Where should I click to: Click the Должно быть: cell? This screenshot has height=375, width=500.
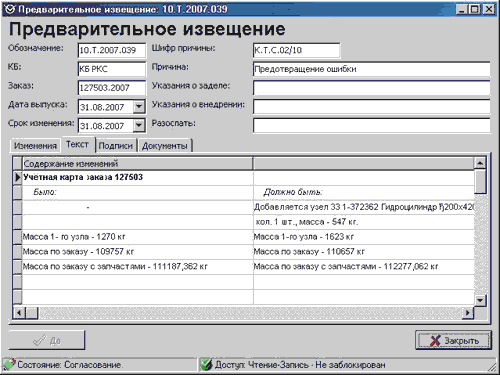[x=364, y=192]
